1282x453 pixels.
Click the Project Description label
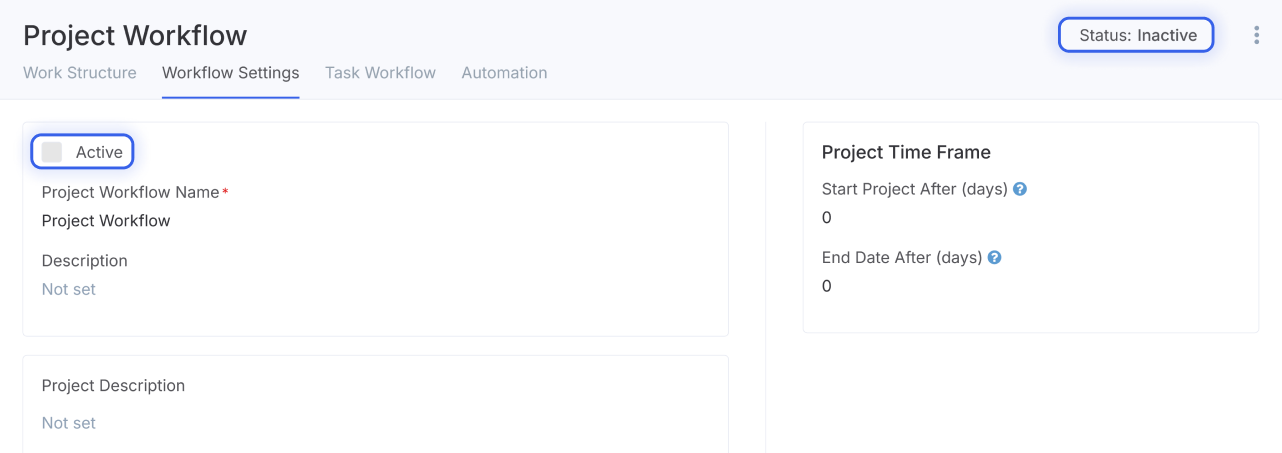(113, 386)
